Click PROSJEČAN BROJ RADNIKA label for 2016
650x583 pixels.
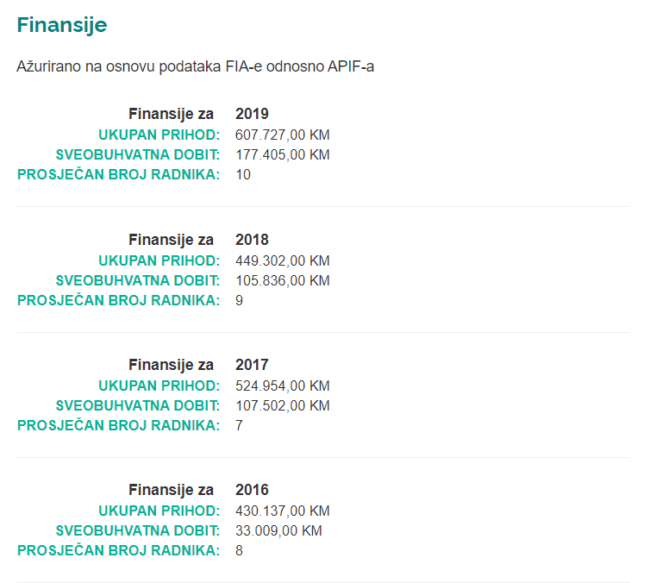118,550
